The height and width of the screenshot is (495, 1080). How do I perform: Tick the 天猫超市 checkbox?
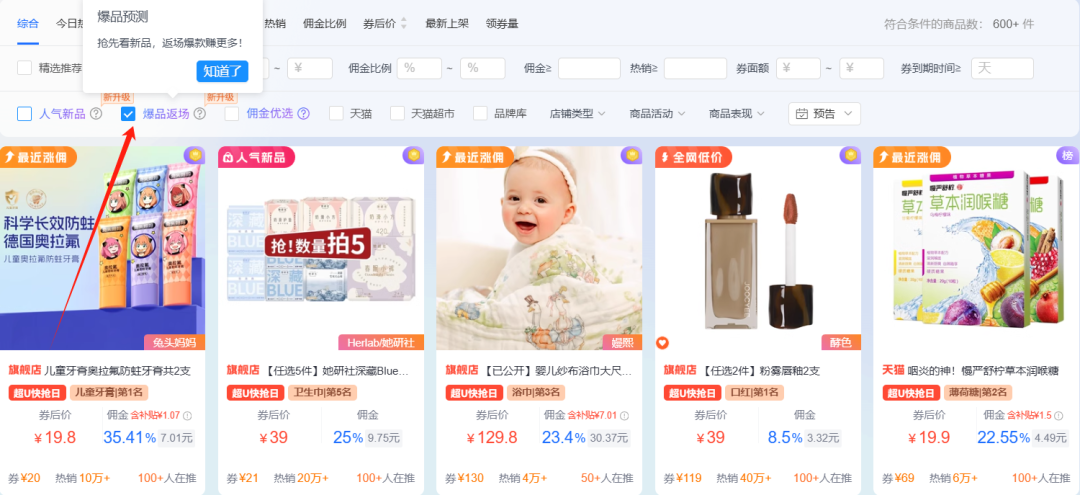[x=397, y=114]
